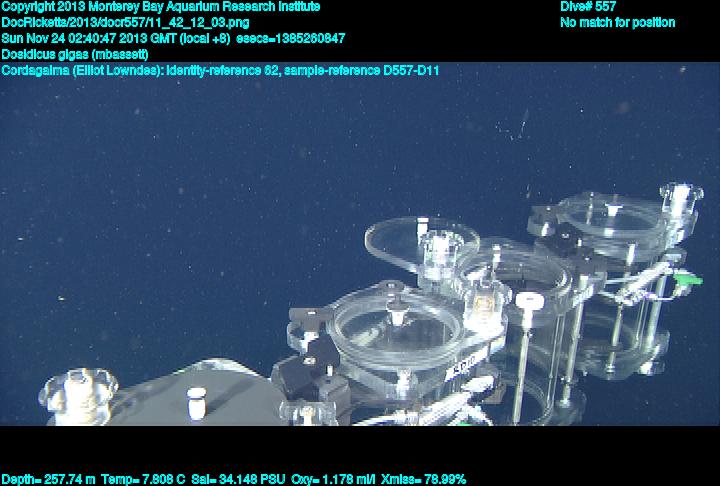Click the Dosidicus gigas (mbassett) annotation
The height and width of the screenshot is (486, 720).
[75, 55]
